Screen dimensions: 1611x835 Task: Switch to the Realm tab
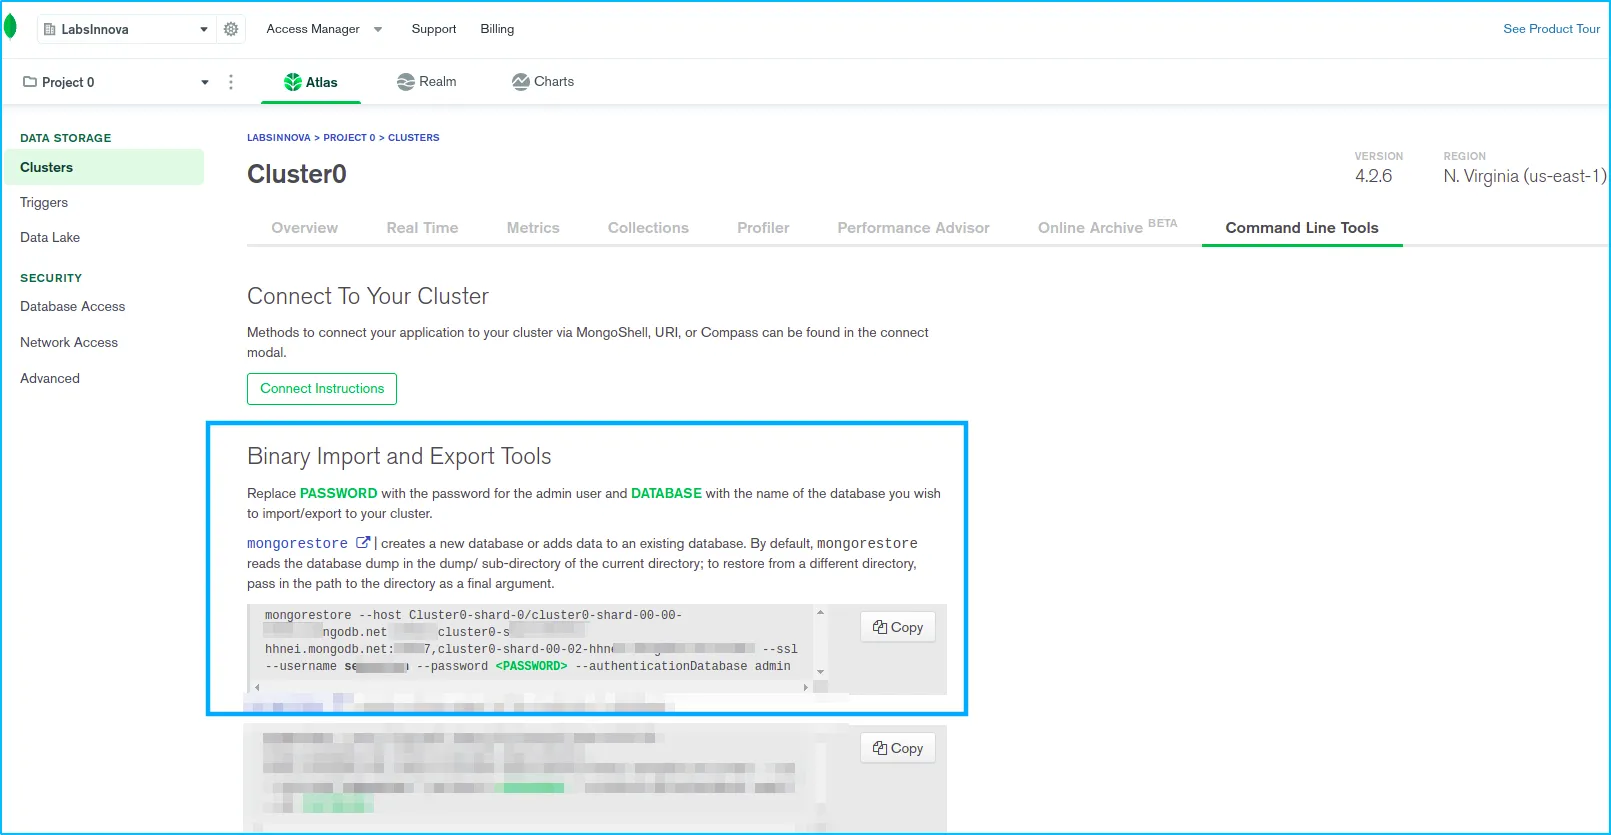pos(427,82)
